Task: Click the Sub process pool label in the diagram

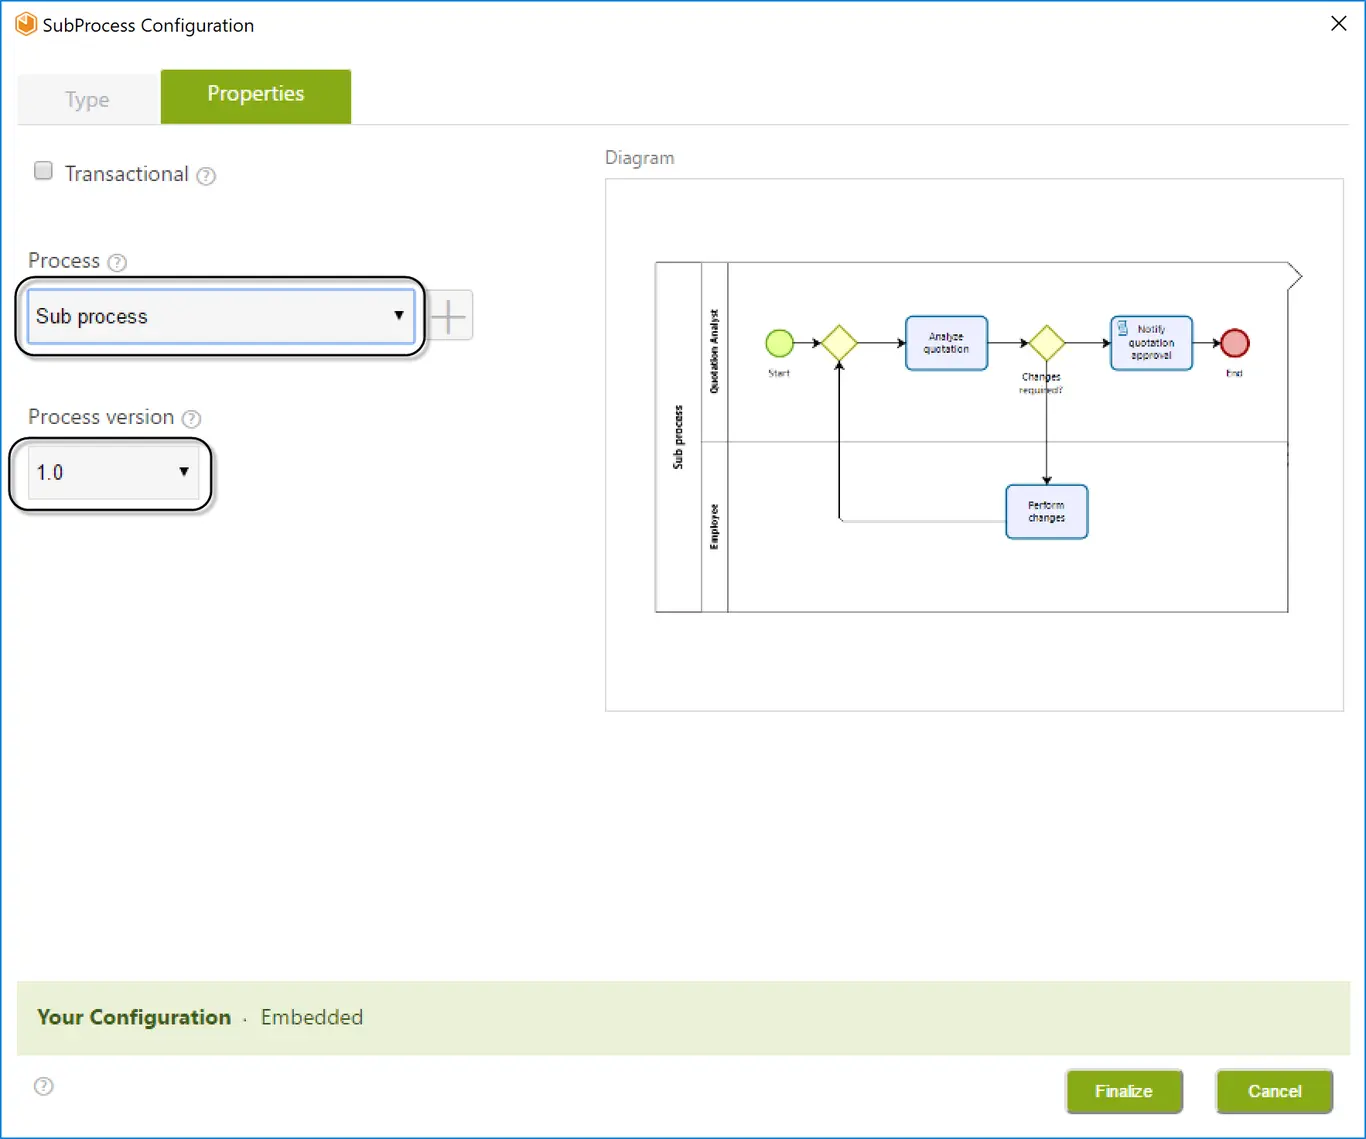Action: point(678,437)
